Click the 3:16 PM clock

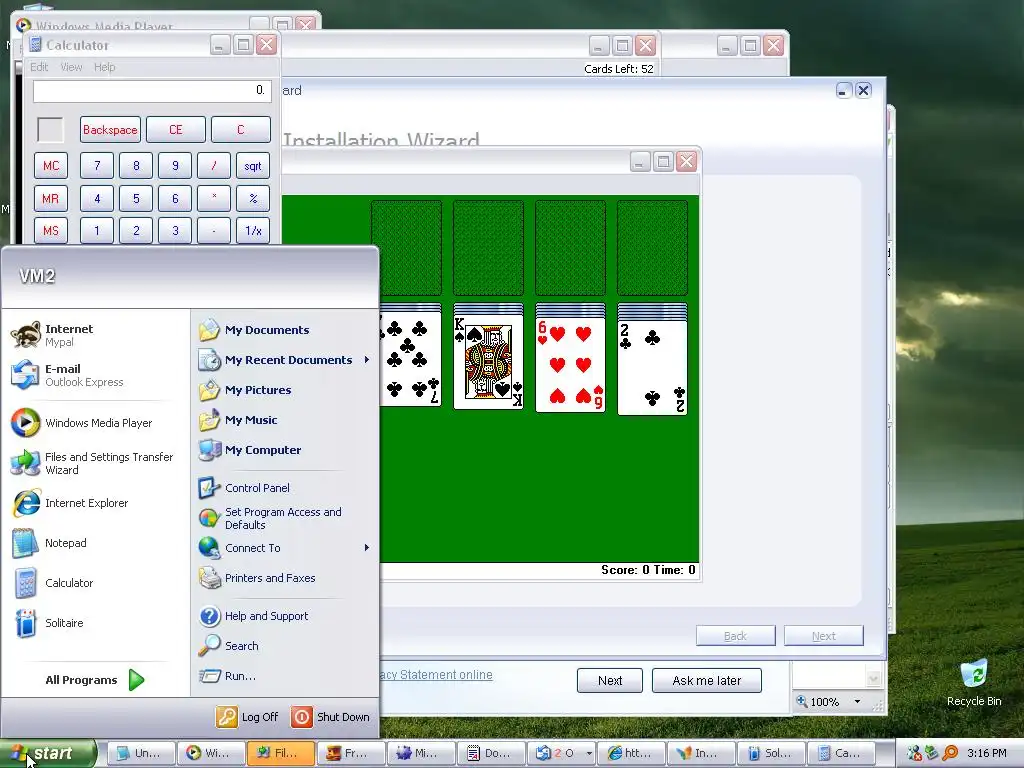[987, 753]
